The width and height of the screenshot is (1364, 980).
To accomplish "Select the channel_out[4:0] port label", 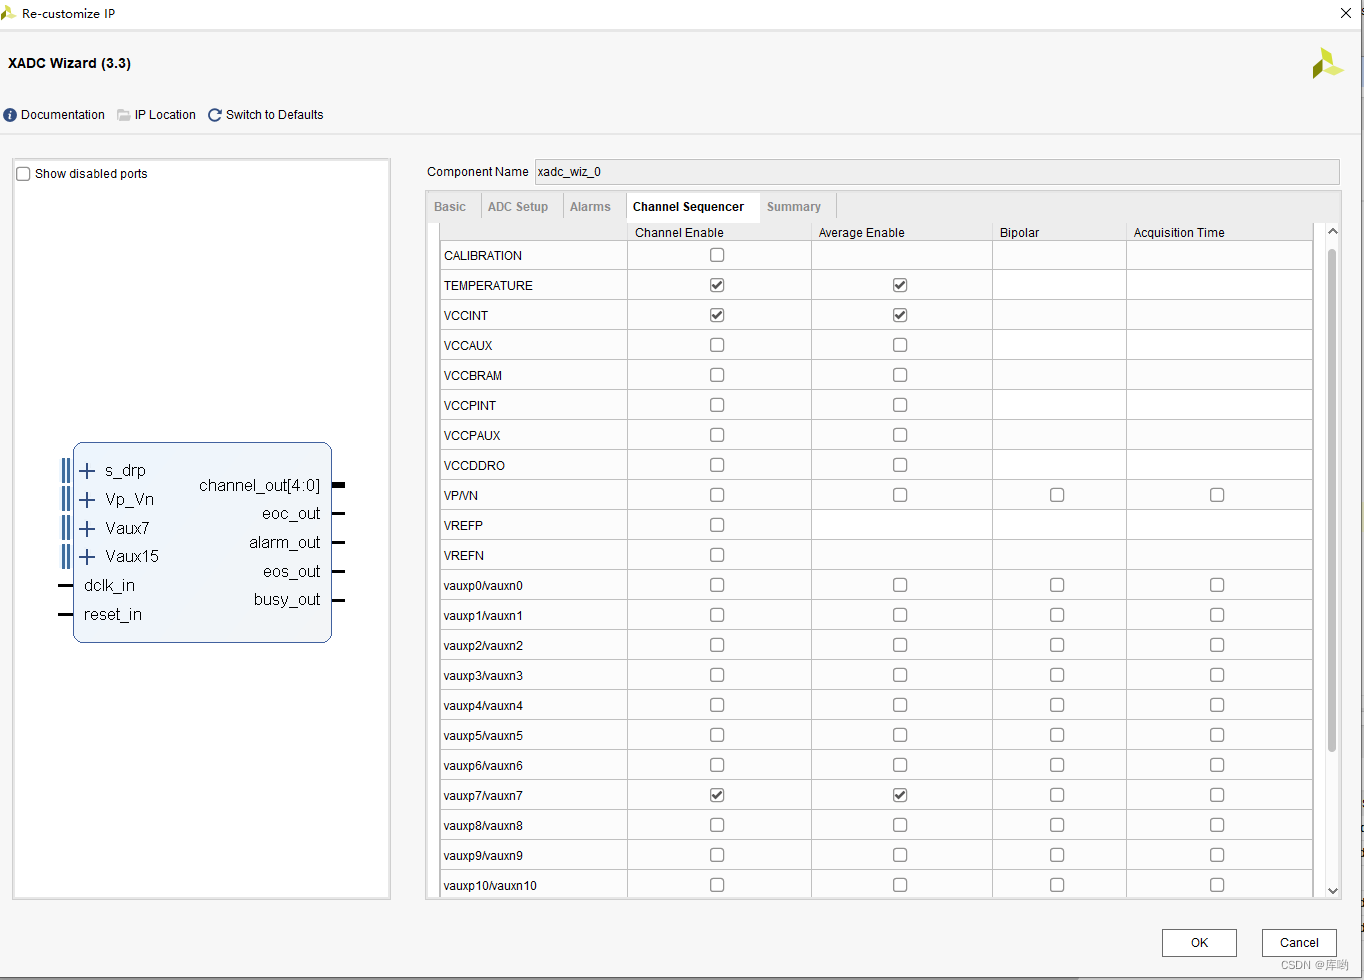I will [259, 486].
